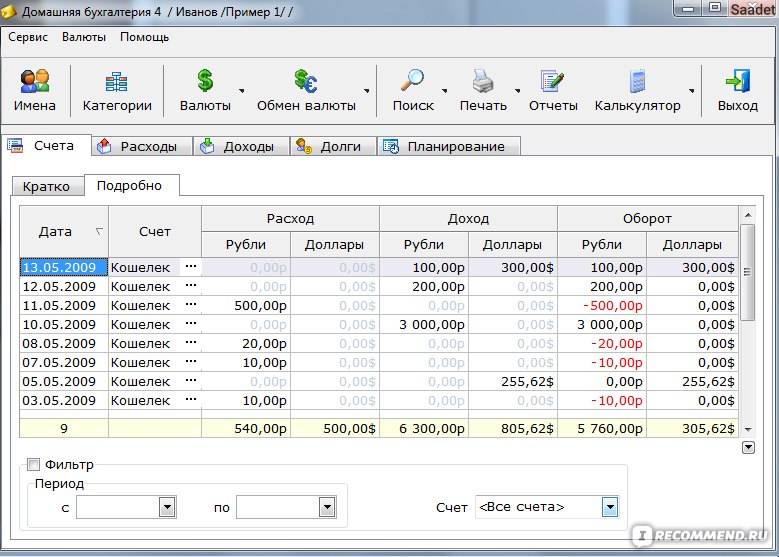Click the 500,00р expense cell in 11.05.2009 row

[245, 306]
